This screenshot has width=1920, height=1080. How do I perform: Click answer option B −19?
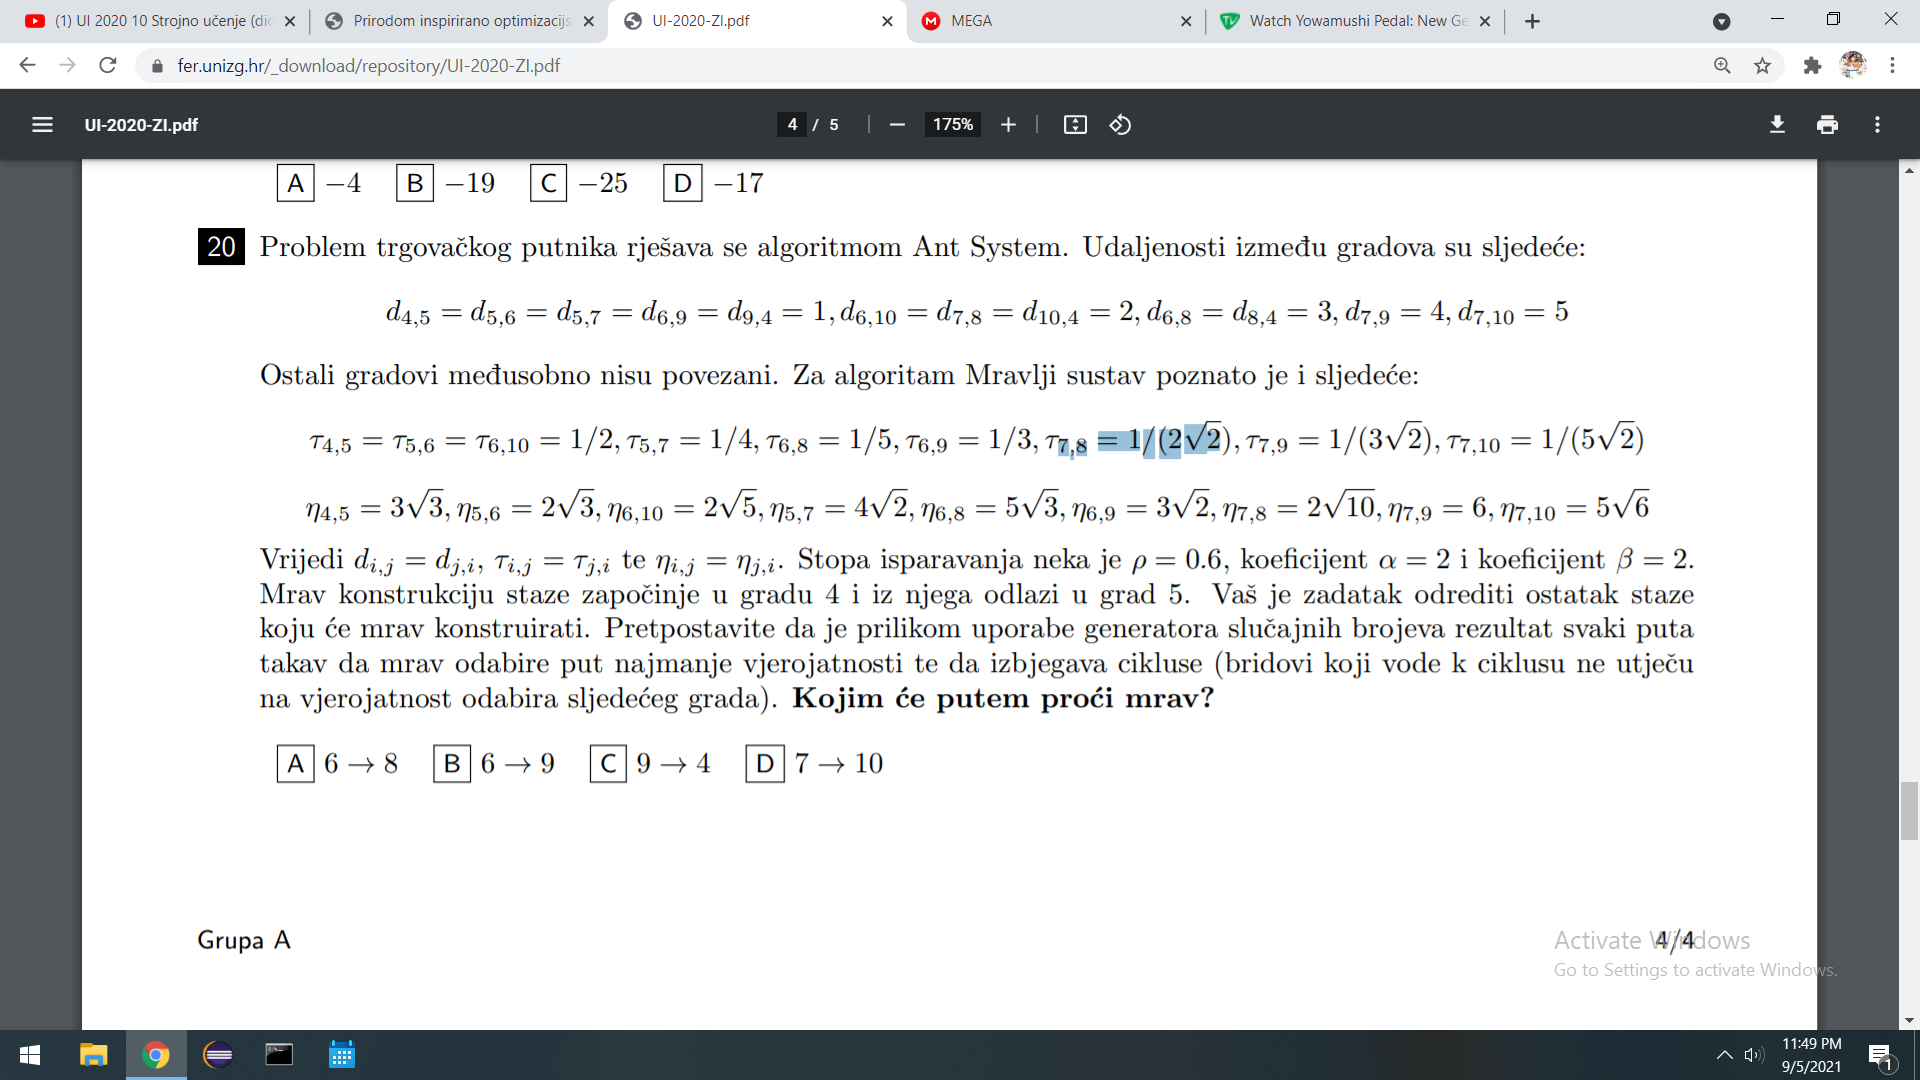tap(446, 183)
